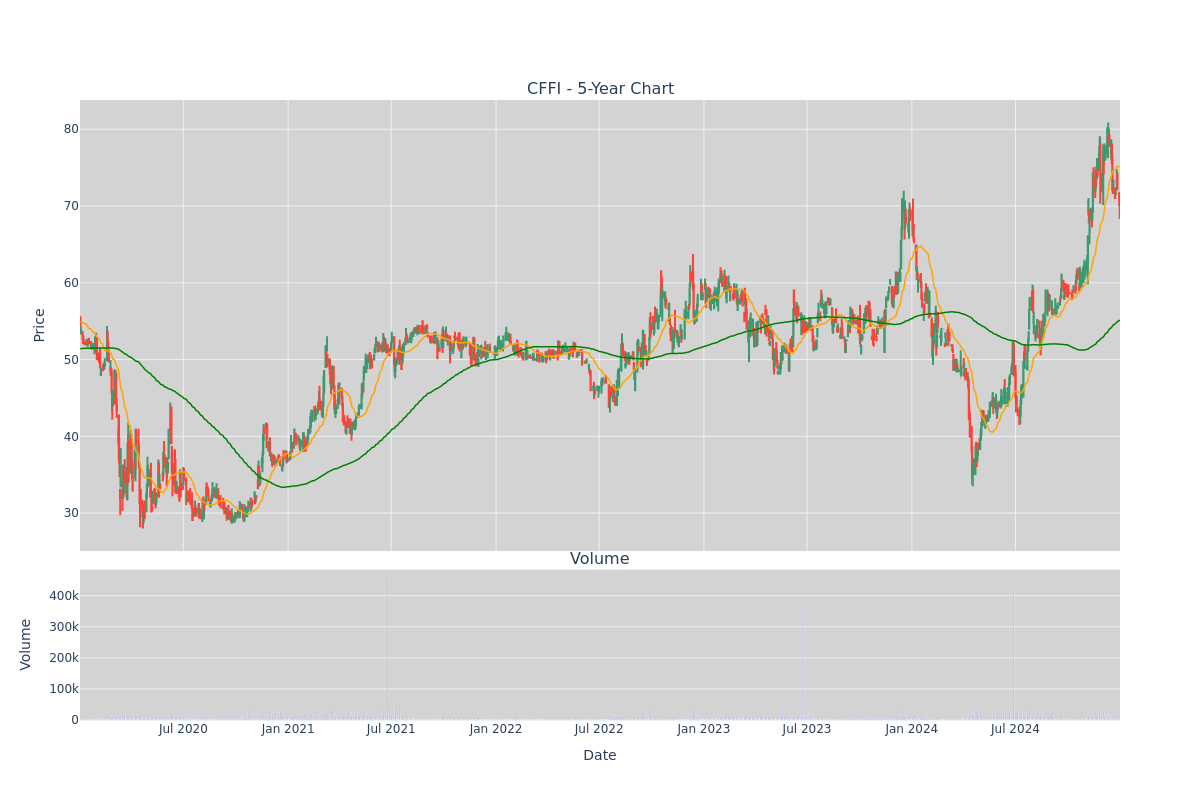Click the price tick label '40'

71,436
